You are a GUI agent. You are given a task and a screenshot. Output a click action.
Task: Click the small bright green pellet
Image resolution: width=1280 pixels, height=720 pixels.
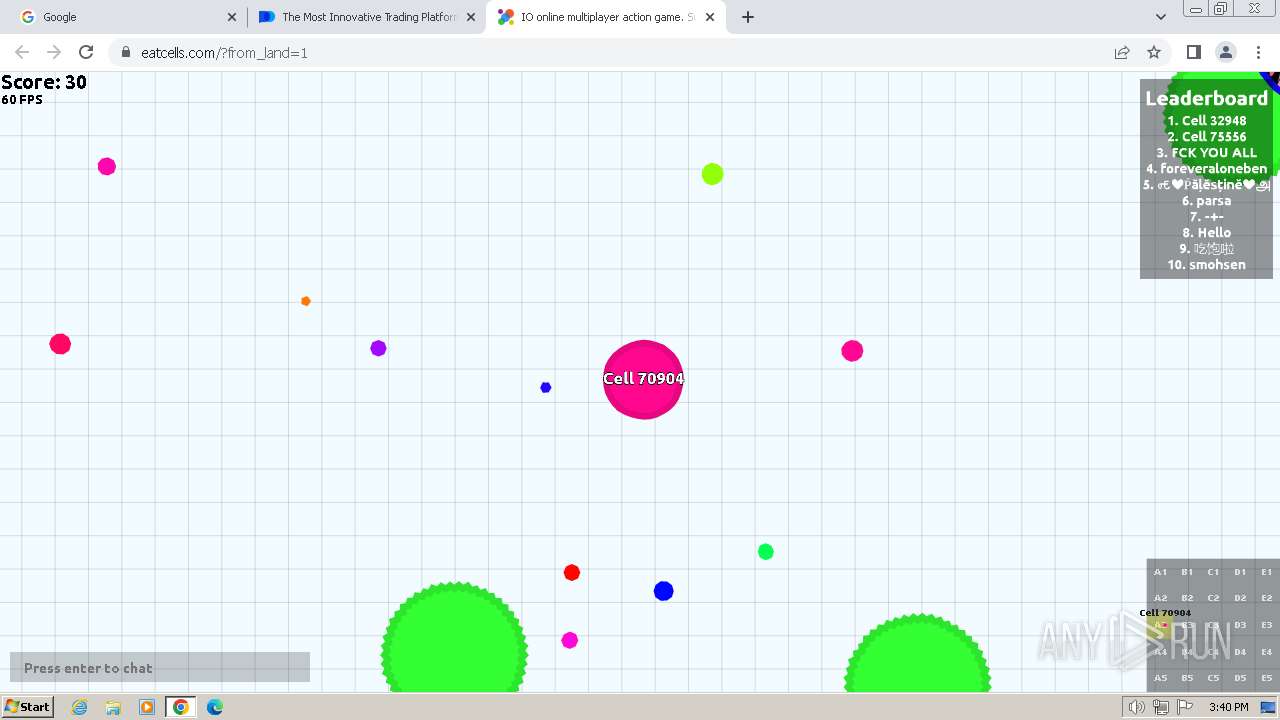[766, 552]
